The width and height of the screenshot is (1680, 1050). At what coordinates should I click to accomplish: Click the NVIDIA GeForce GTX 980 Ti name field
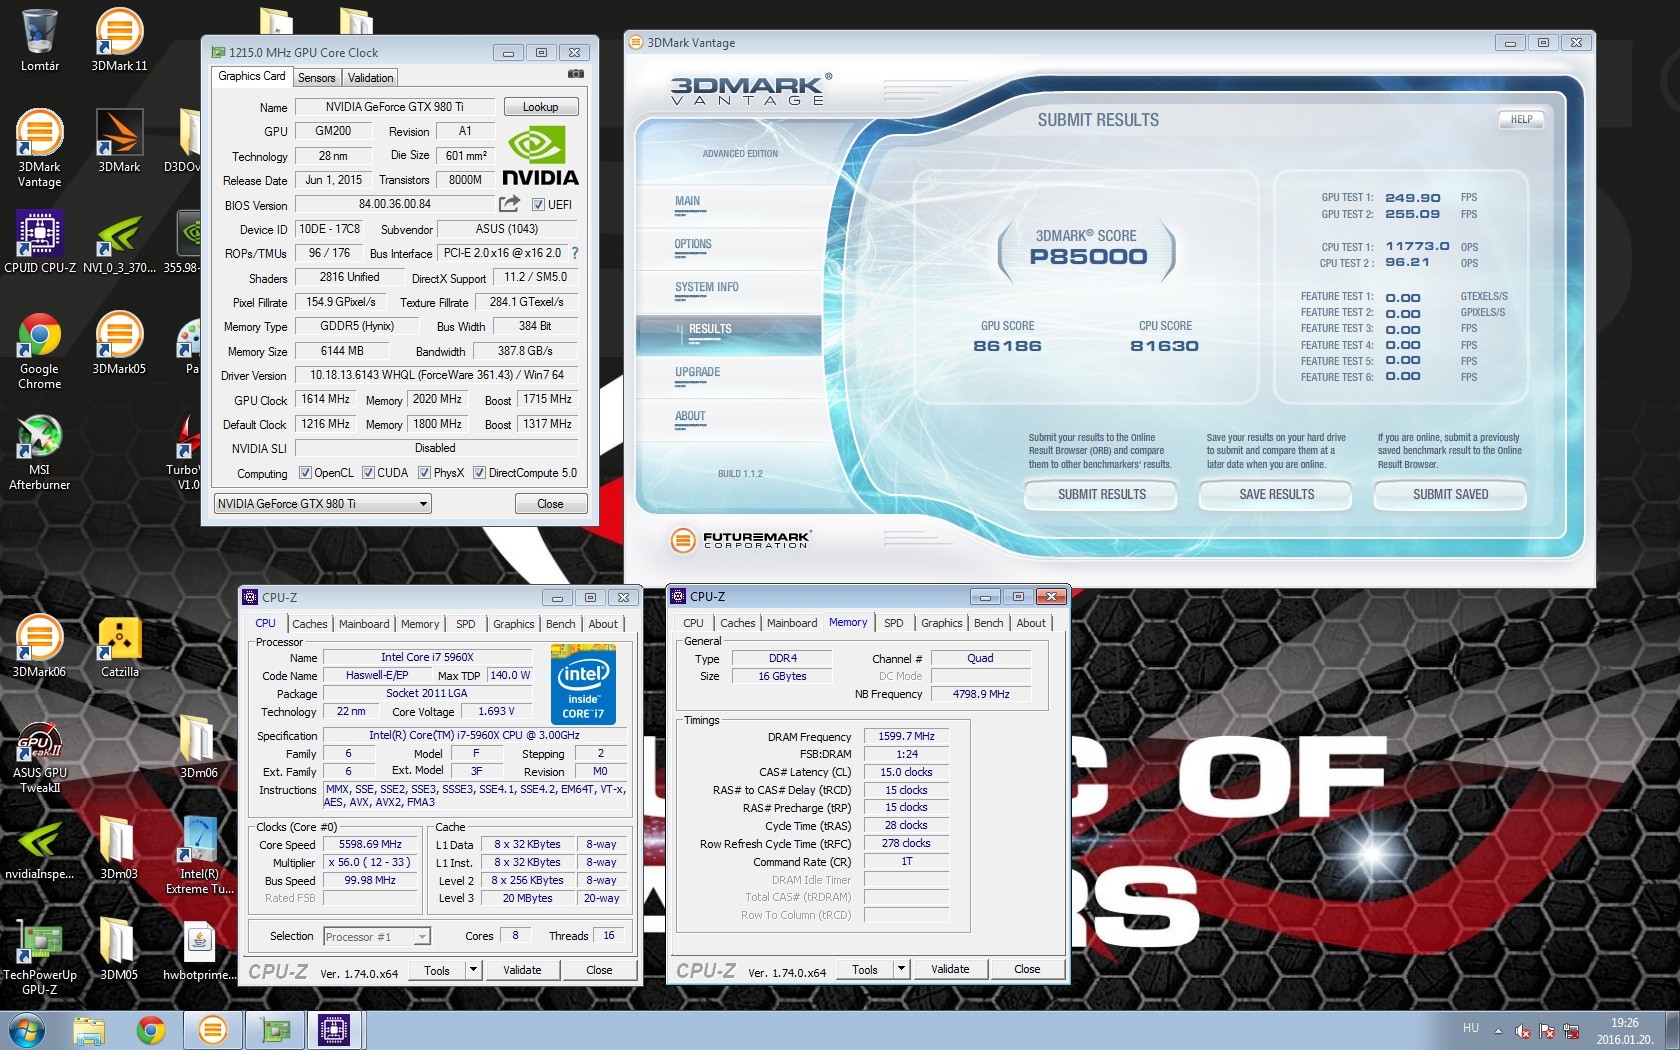pos(394,107)
